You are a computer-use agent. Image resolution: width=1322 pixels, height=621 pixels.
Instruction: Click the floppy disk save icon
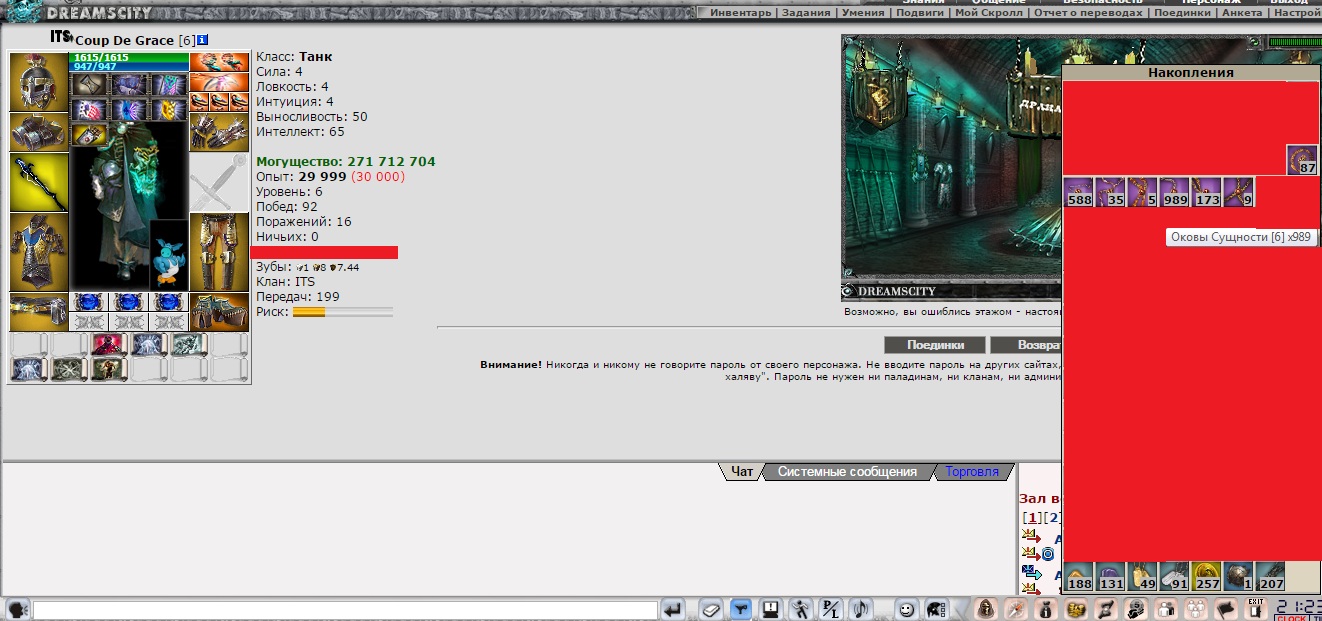771,608
